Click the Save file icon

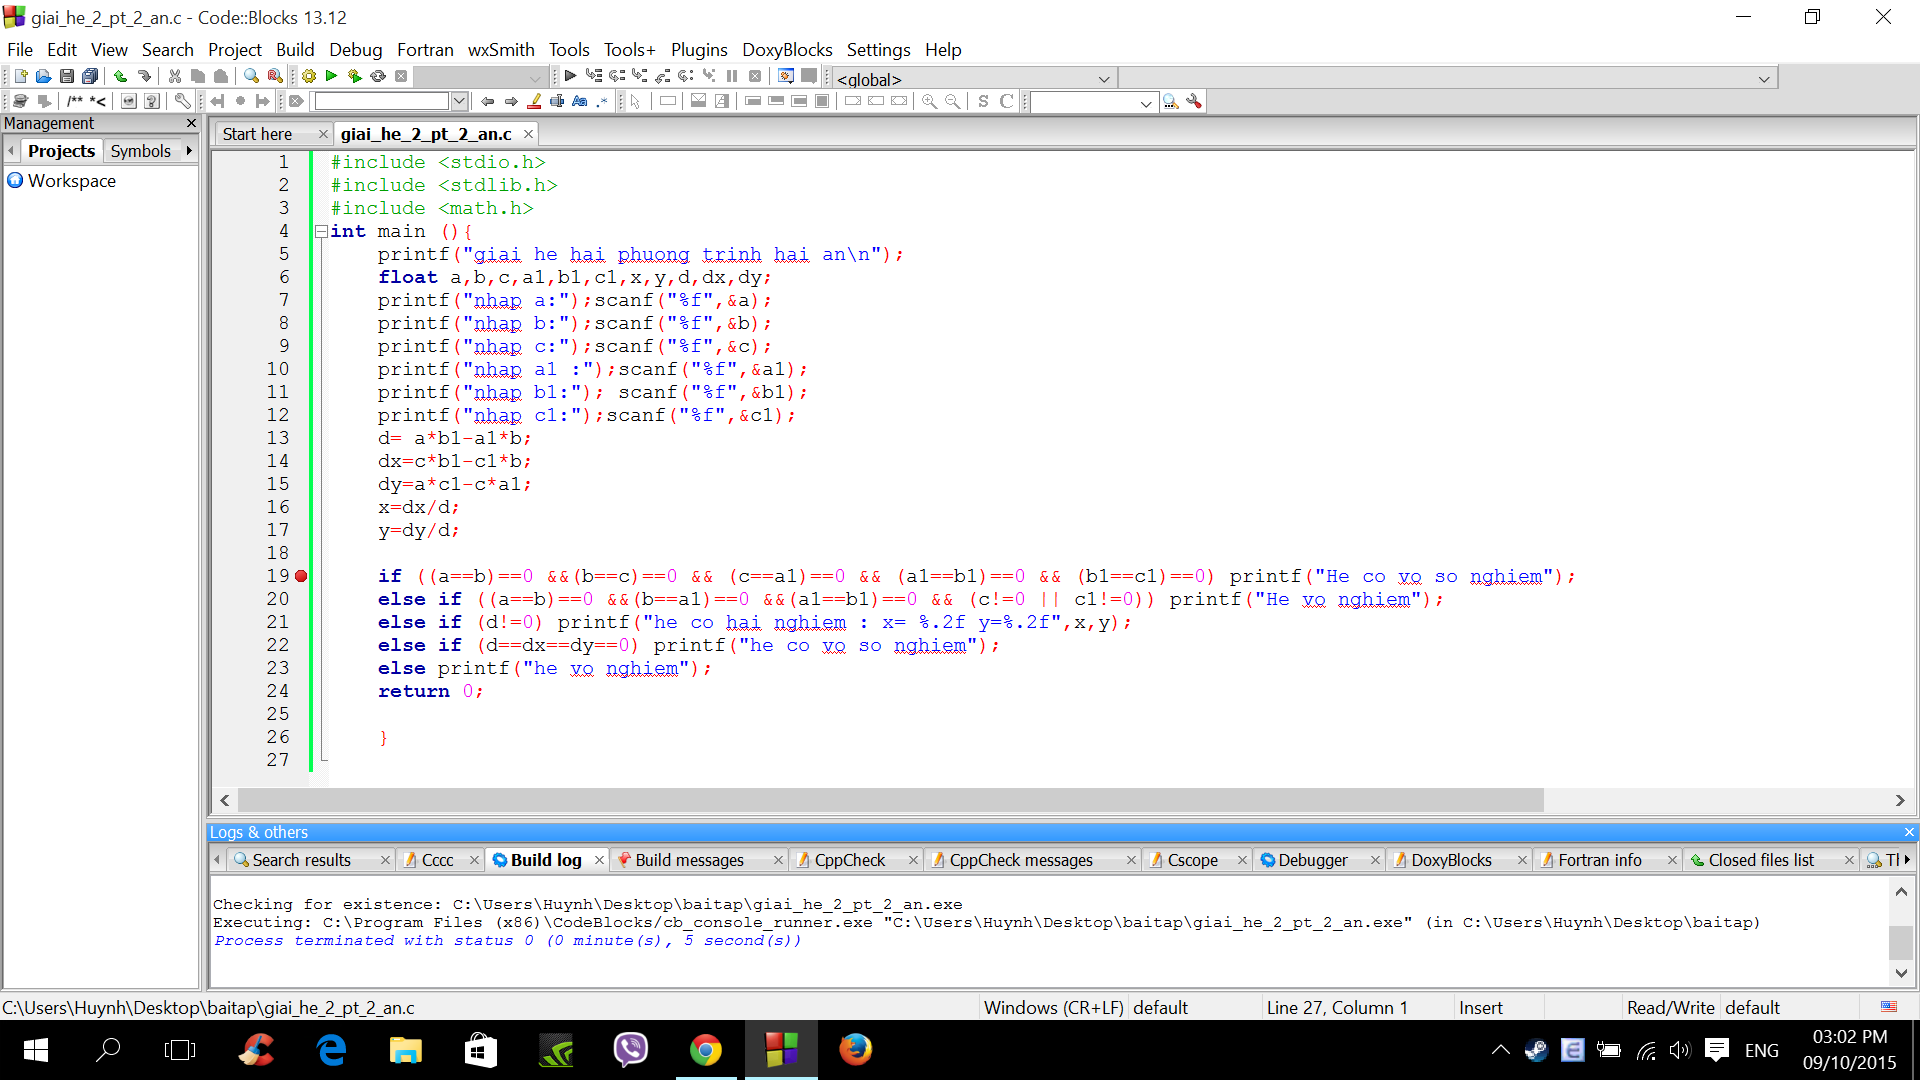[x=67, y=76]
